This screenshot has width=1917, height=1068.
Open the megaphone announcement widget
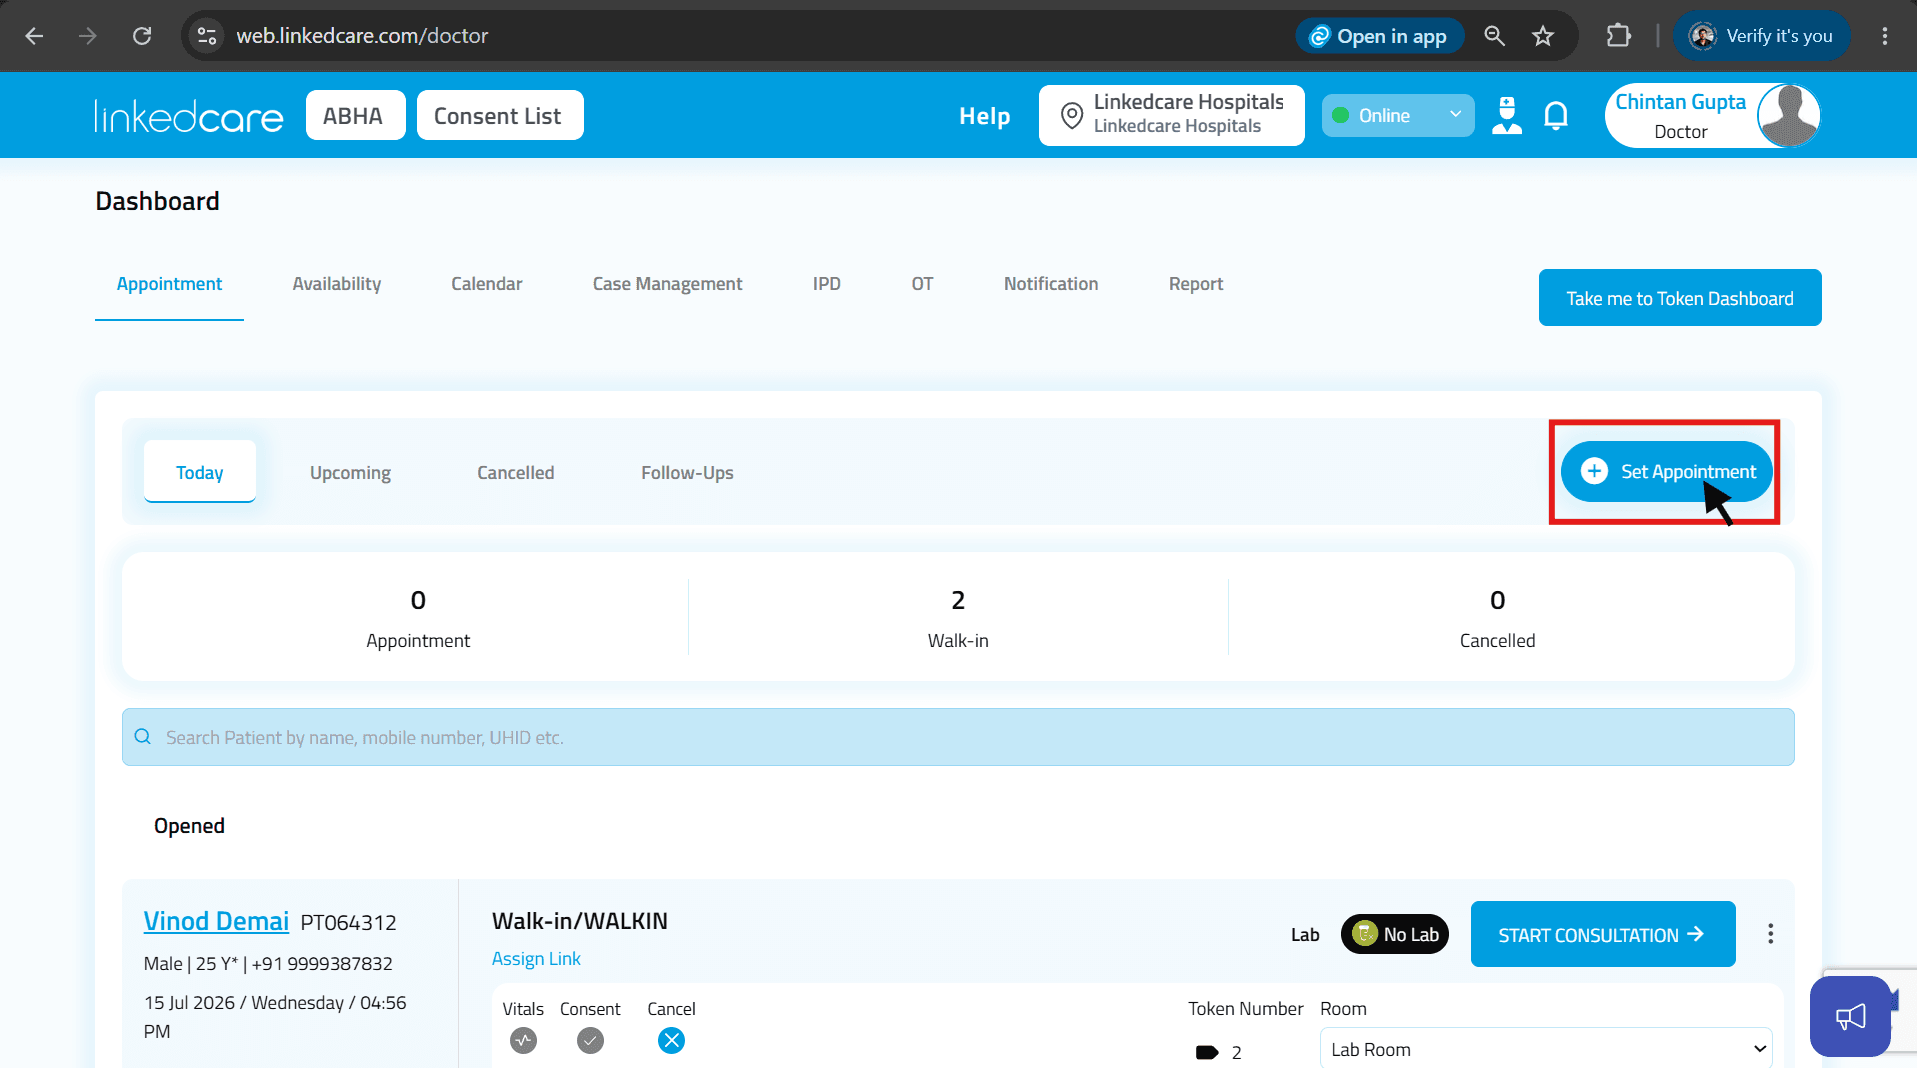click(x=1850, y=1017)
